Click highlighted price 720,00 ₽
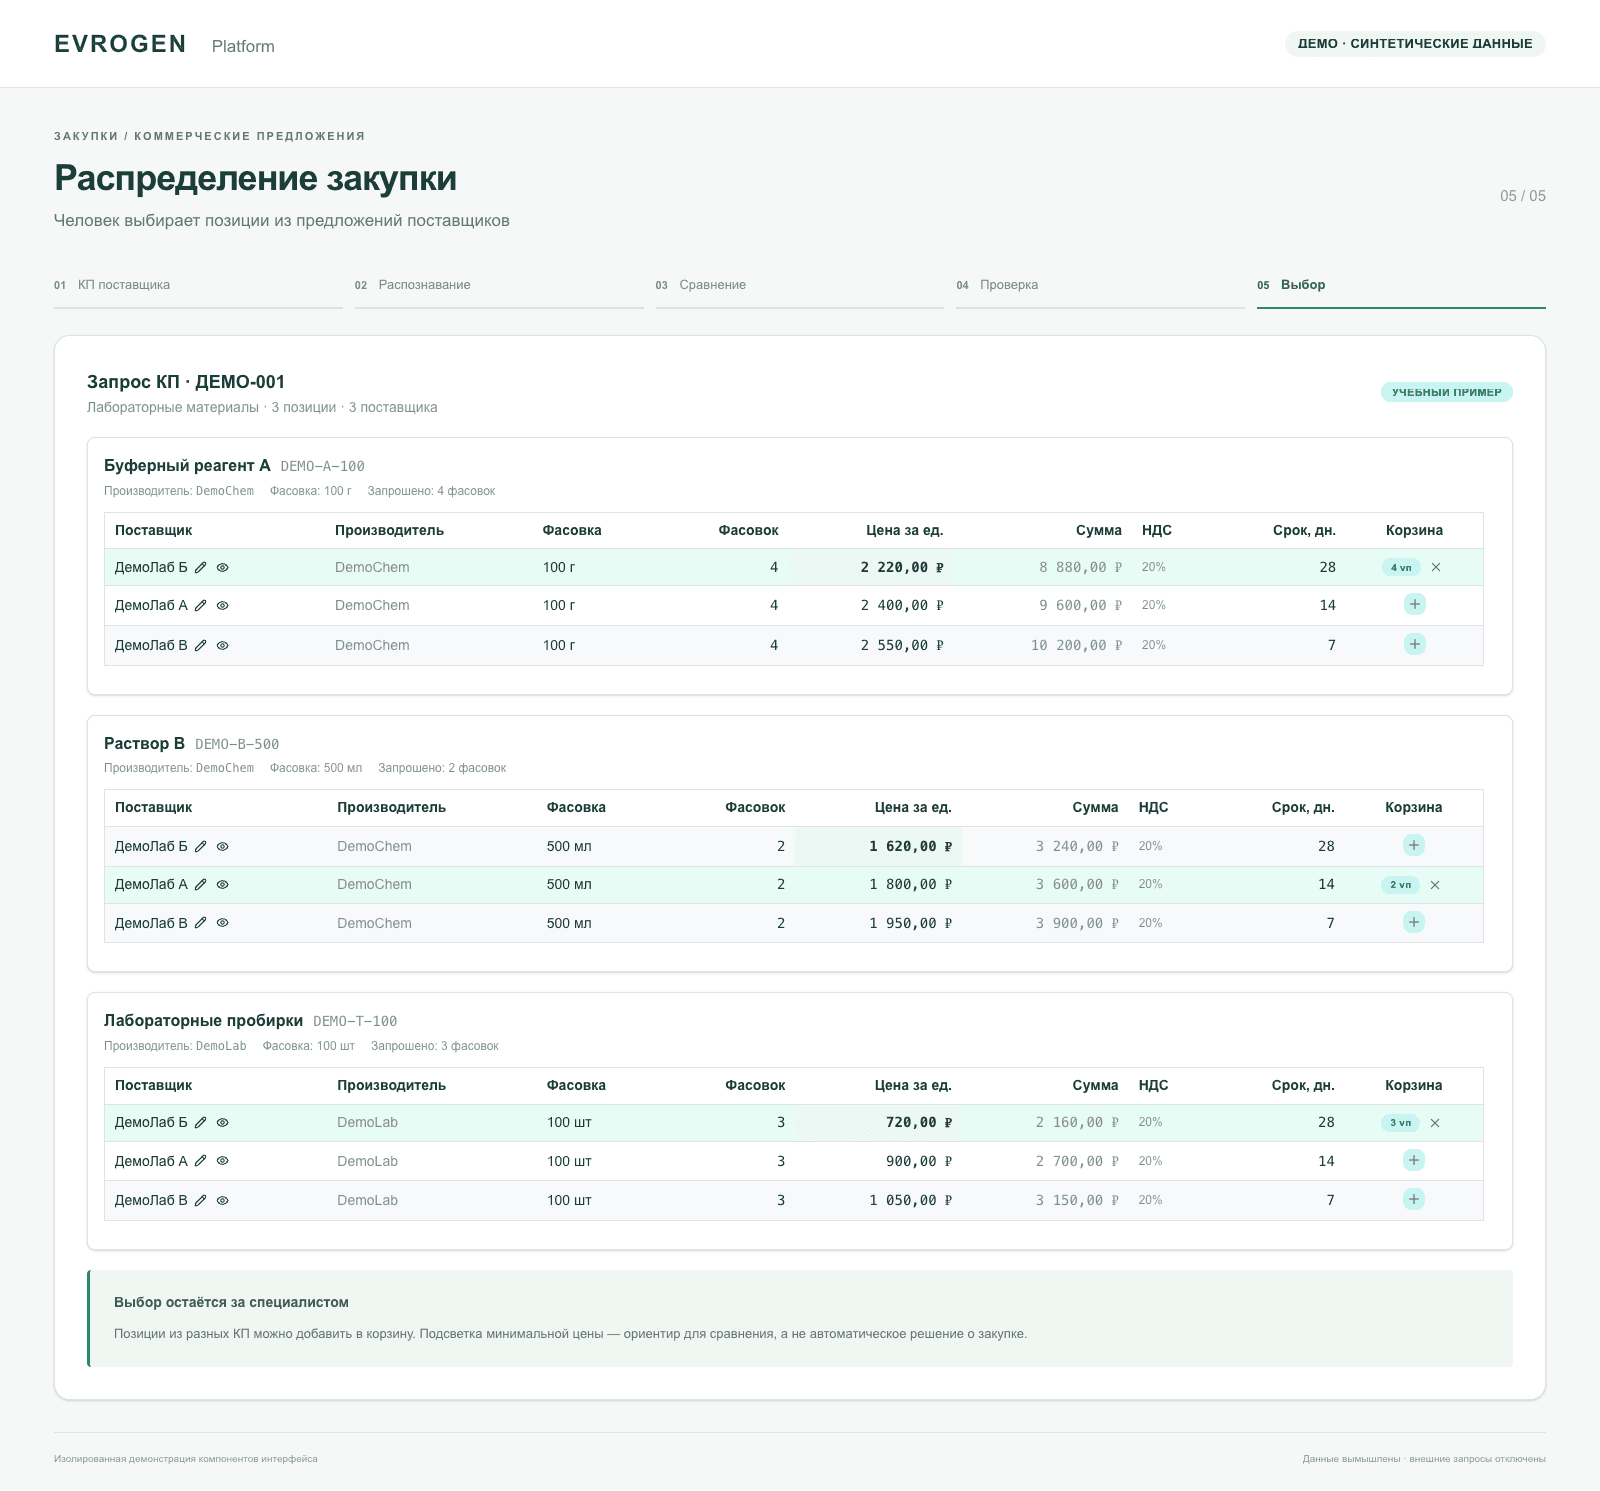 pyautogui.click(x=918, y=1122)
